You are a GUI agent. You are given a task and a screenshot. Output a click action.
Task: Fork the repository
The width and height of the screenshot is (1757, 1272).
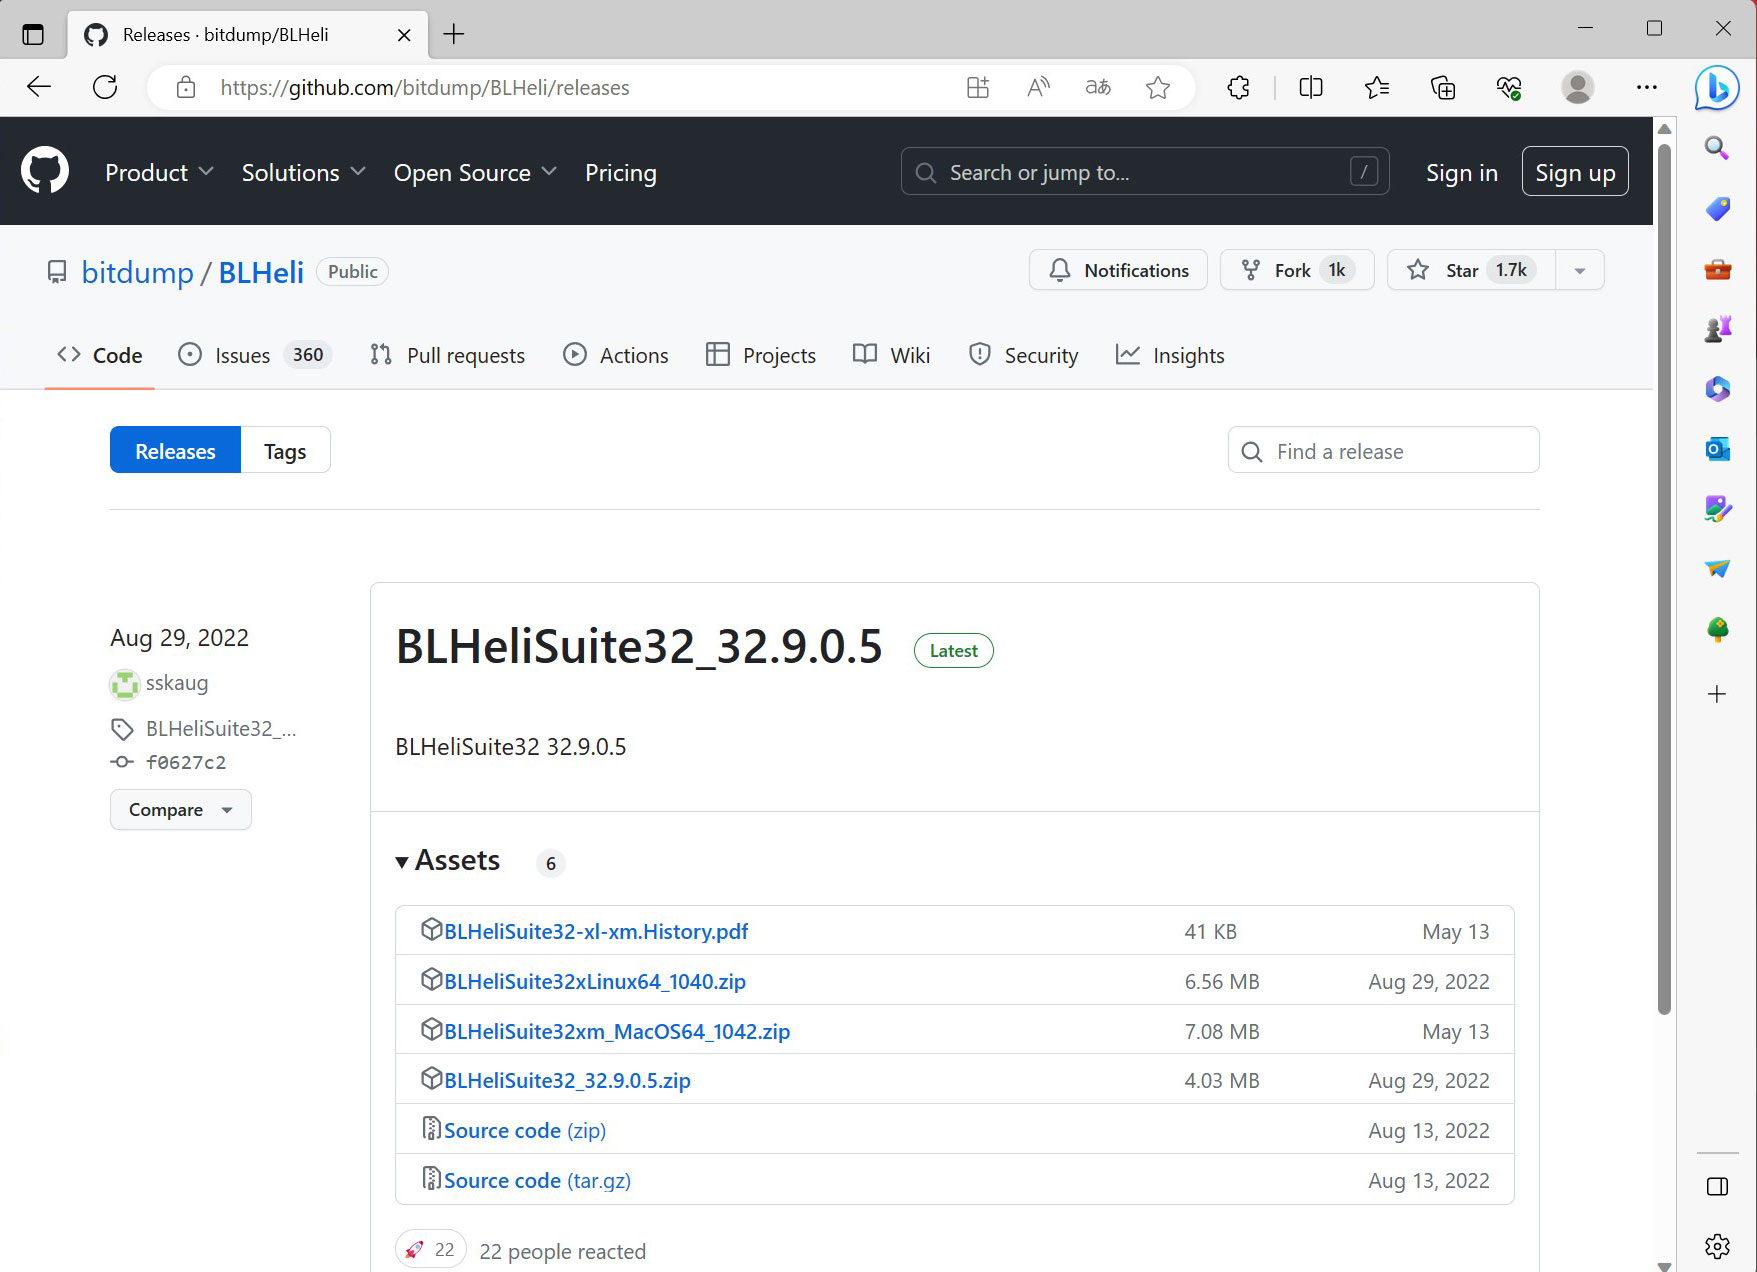tap(1297, 270)
